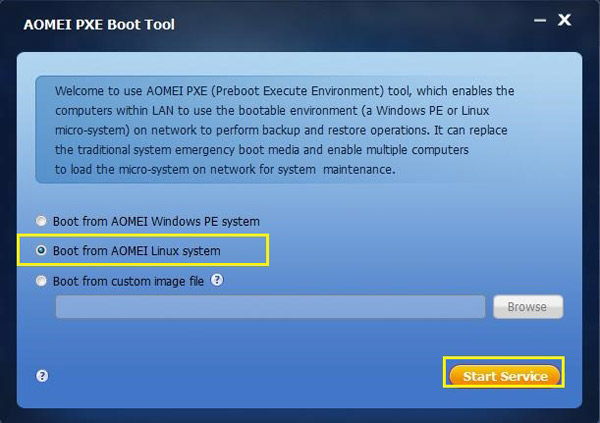Open help via bottom-left question mark icon
Viewport: 600px width, 423px height.
(x=42, y=376)
